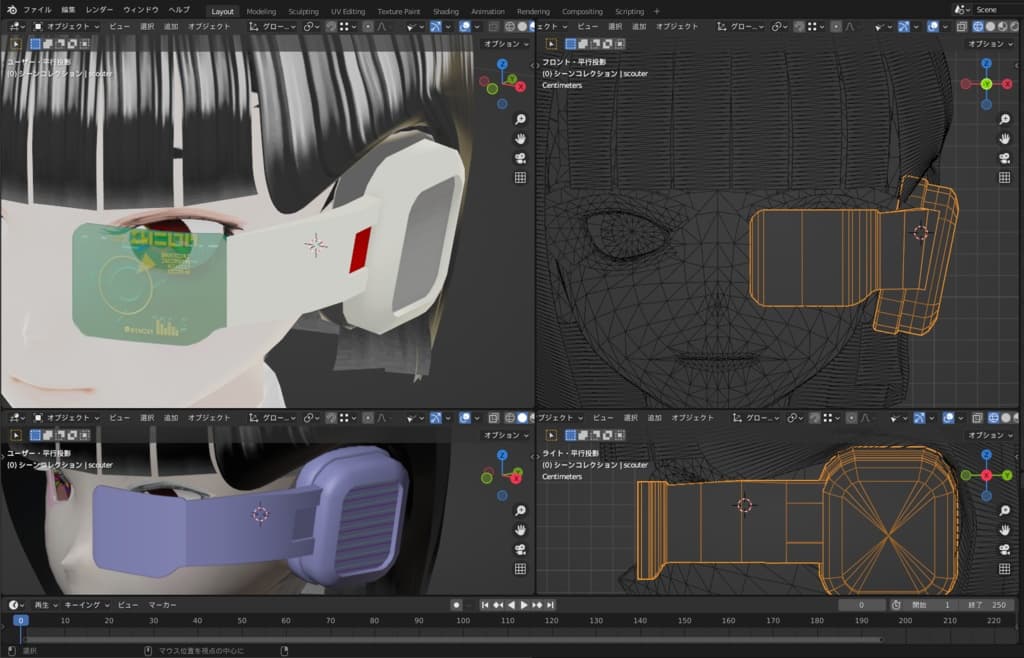Viewport: 1024px width, 658px height.
Task: Click the zoom magnifier icon in front-view viewport
Action: (x=1004, y=118)
